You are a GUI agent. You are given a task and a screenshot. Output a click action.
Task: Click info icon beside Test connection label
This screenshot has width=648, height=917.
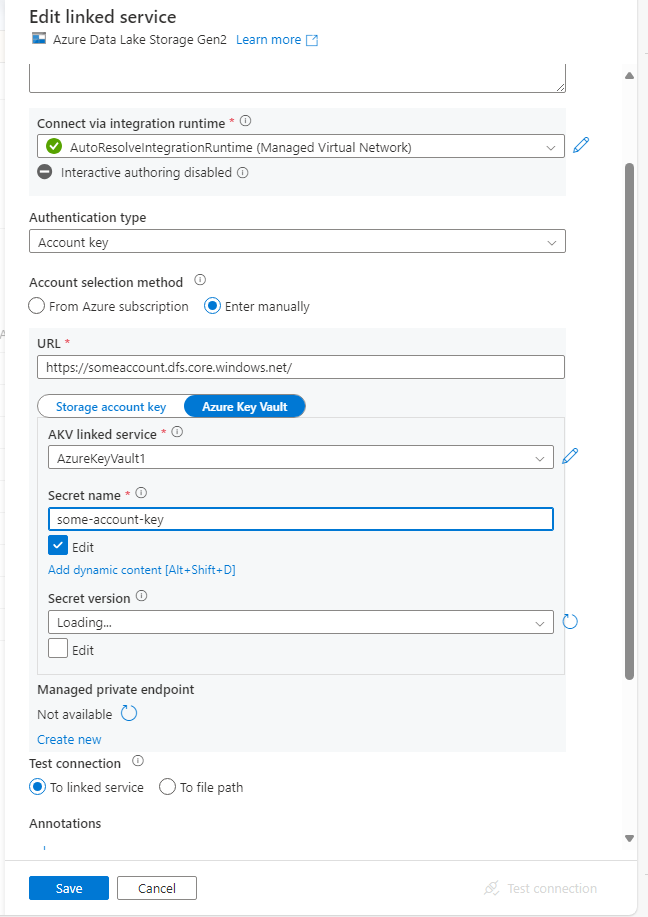pyautogui.click(x=138, y=762)
